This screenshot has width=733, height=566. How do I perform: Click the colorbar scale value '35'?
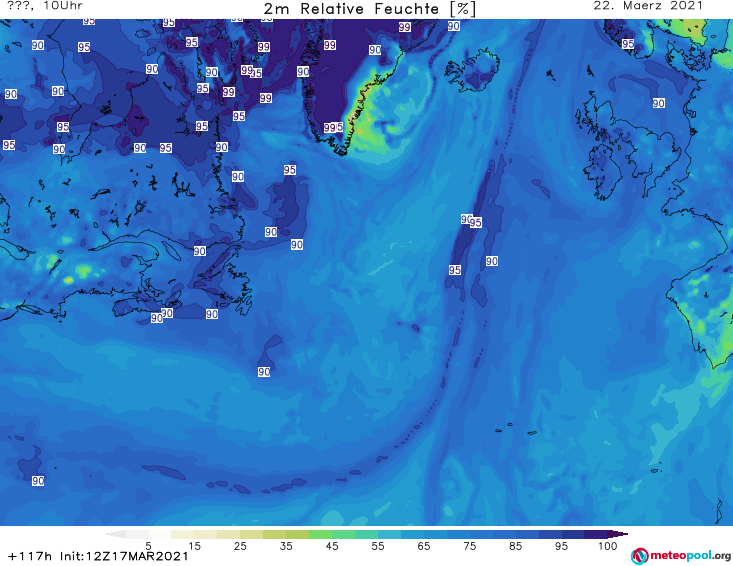286,546
